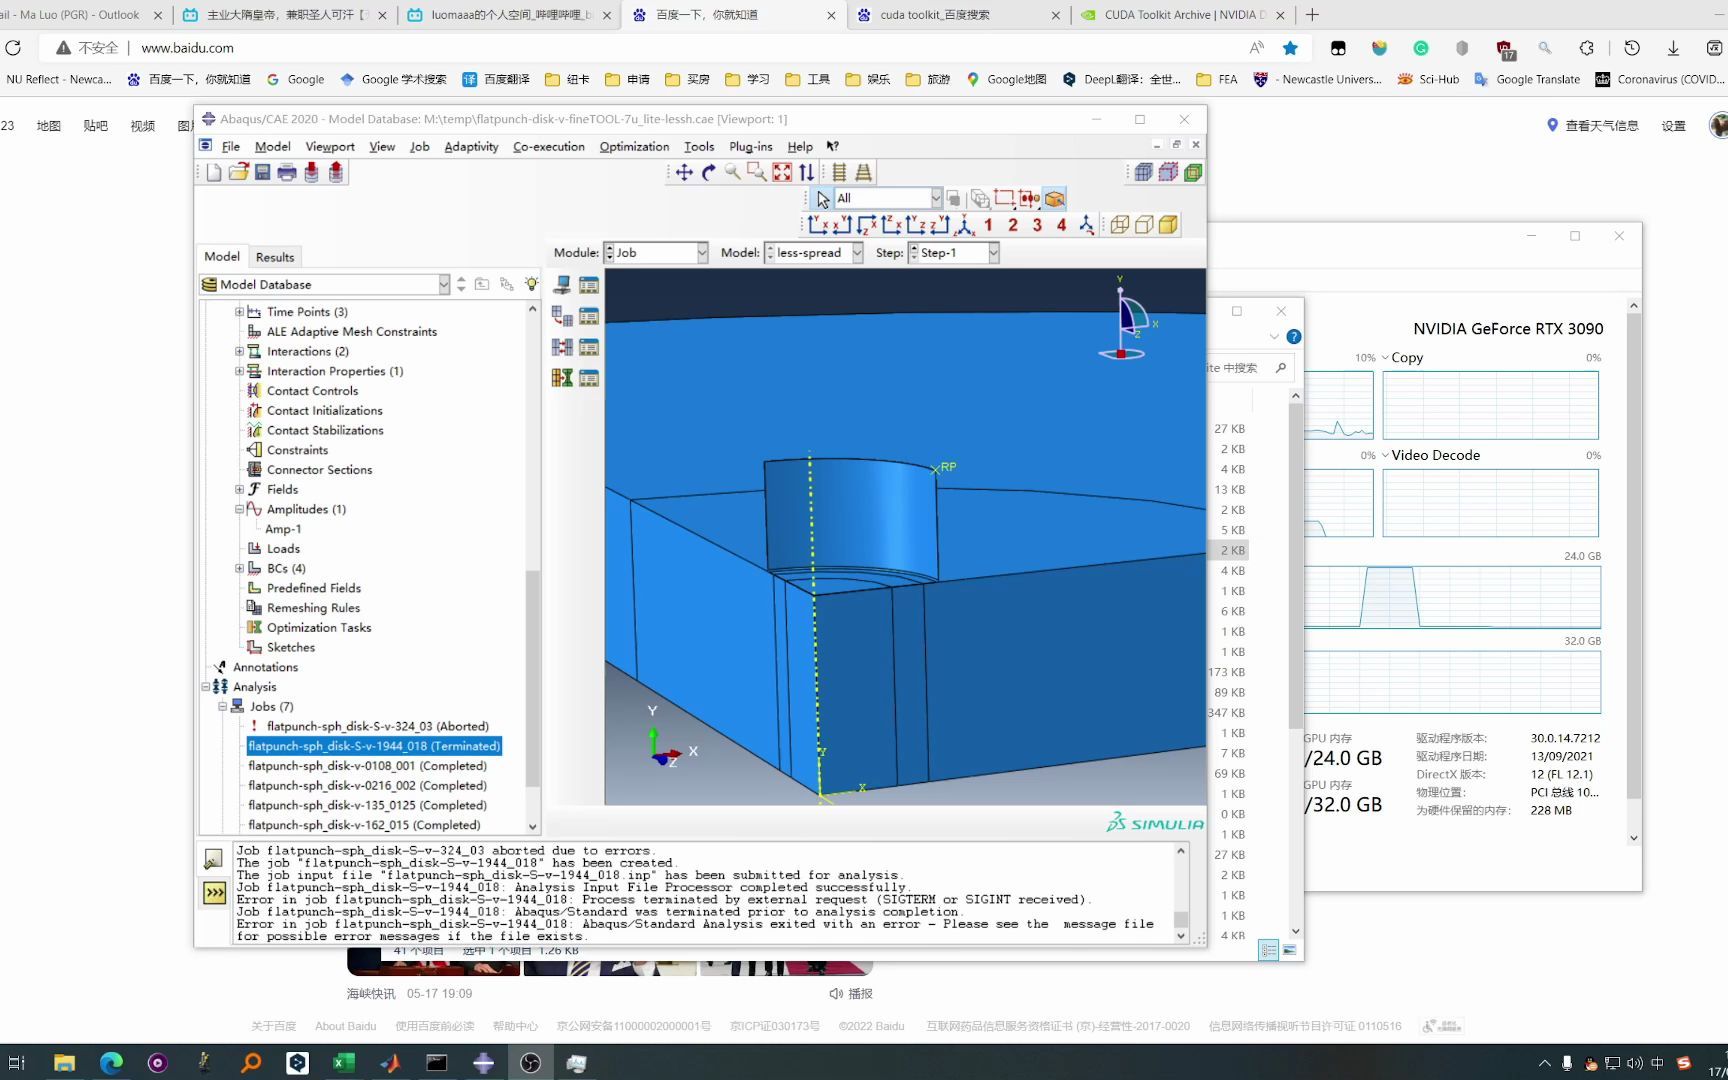
Task: Click the 查看天气信息 link
Action: [1601, 125]
